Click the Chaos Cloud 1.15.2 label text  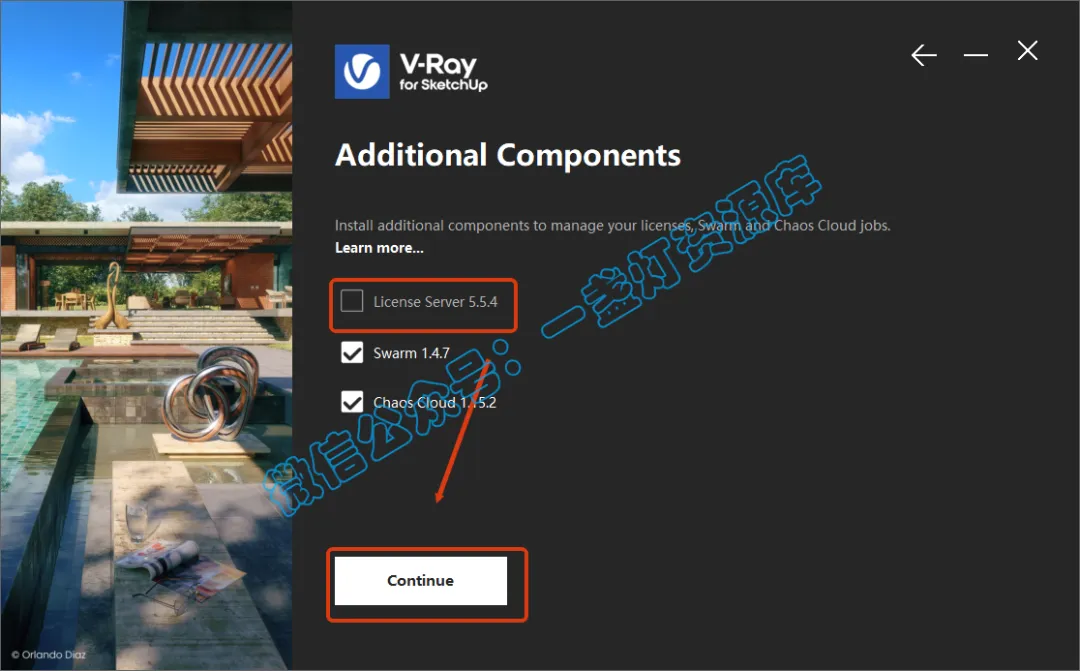click(x=435, y=402)
